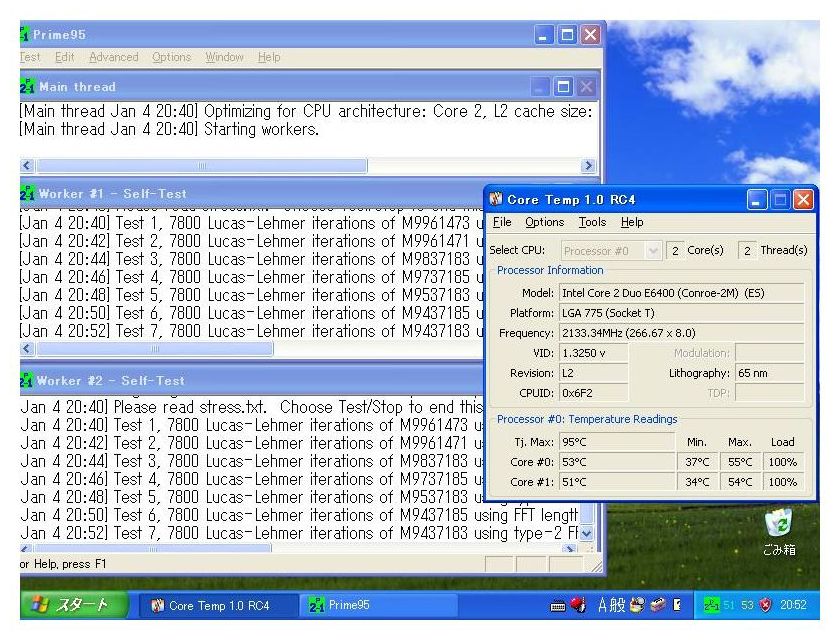840x640 pixels.
Task: Click the keyboard IME icon in the language bar
Action: [x=558, y=606]
